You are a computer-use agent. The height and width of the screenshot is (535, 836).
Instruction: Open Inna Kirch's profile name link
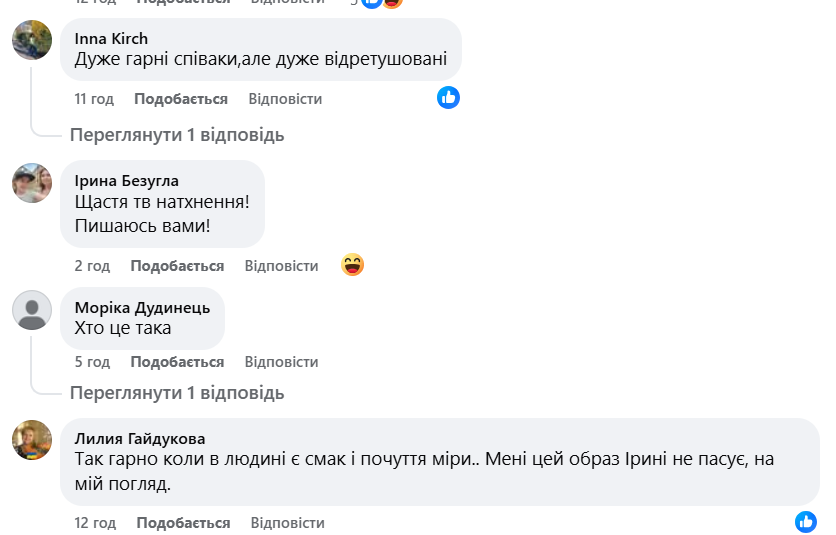click(x=111, y=39)
